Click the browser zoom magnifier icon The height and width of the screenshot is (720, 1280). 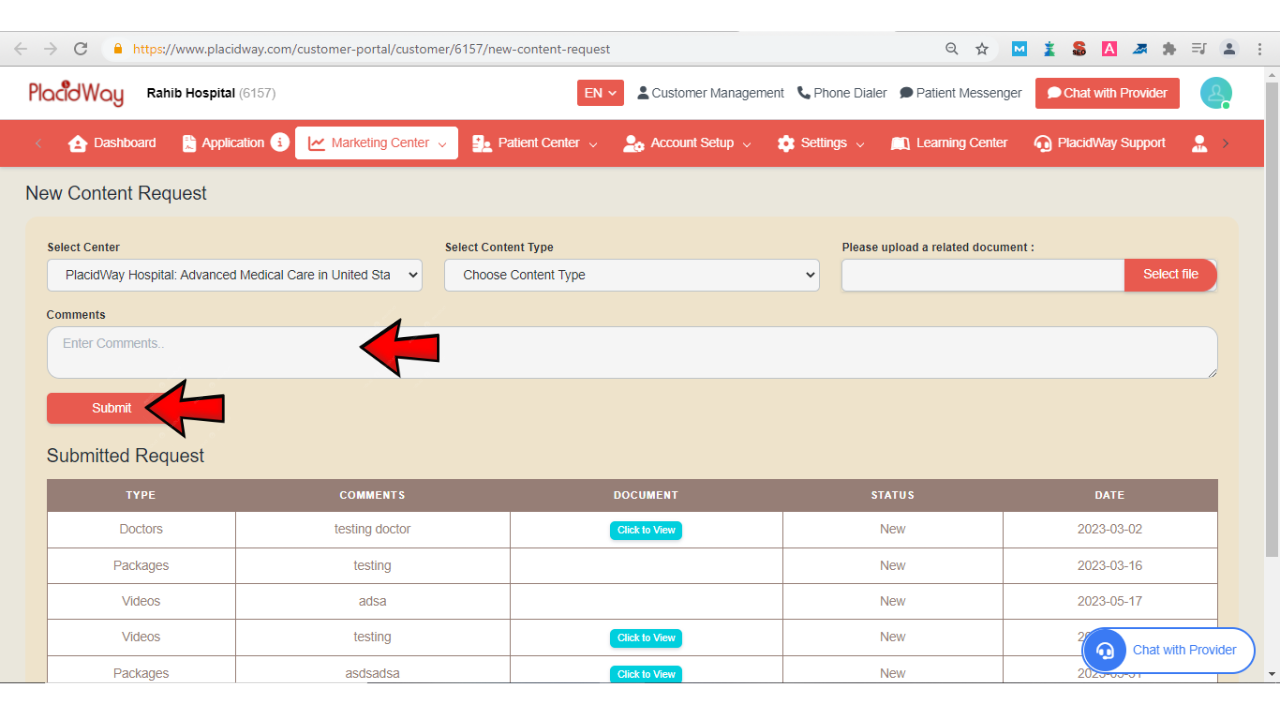pos(952,49)
